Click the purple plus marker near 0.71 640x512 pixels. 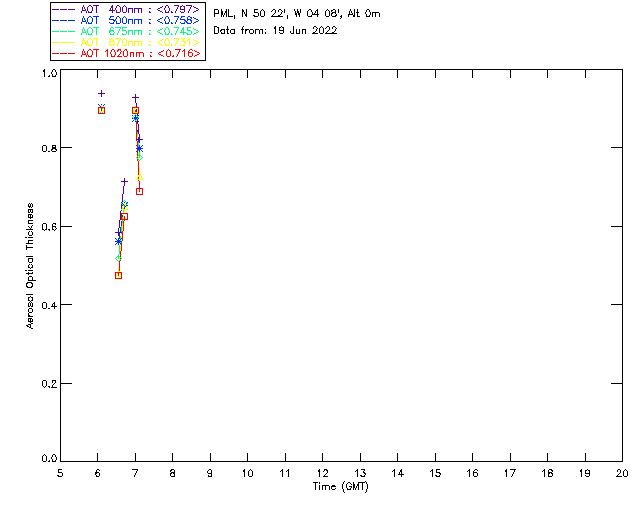[x=124, y=181]
